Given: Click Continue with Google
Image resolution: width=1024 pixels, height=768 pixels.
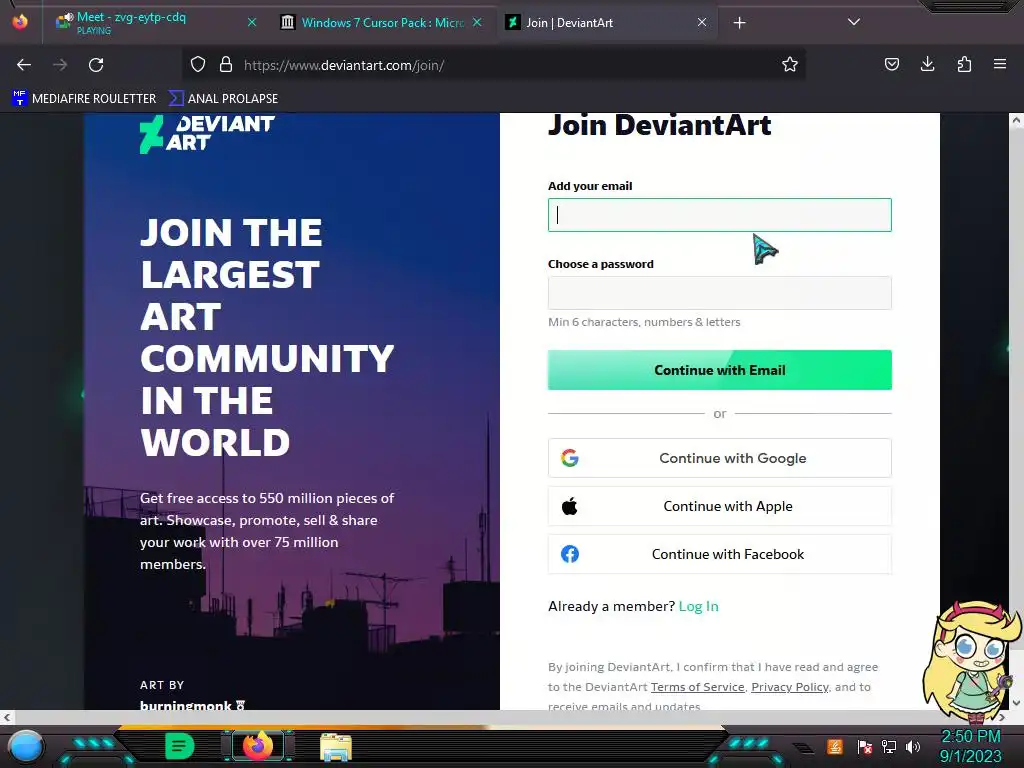Looking at the screenshot, I should 720,458.
